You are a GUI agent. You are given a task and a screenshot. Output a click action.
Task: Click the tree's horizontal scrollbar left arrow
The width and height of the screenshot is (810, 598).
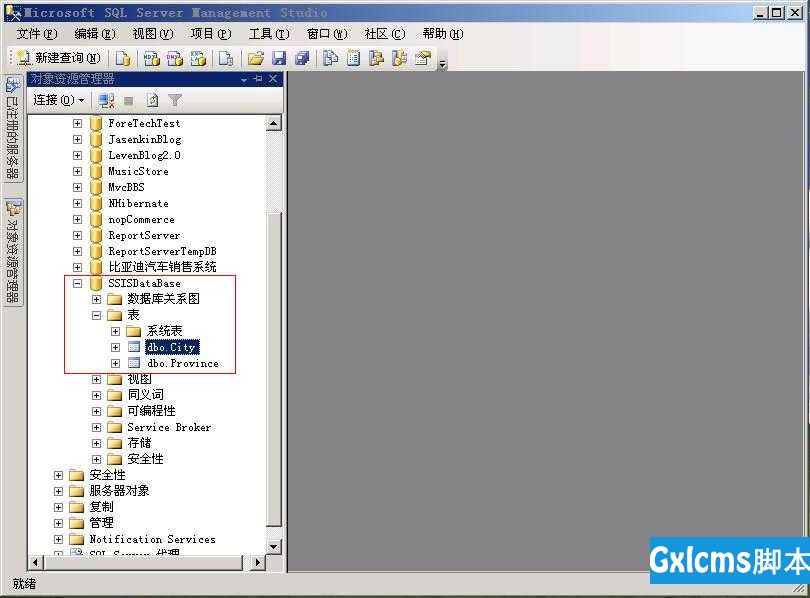[x=35, y=562]
